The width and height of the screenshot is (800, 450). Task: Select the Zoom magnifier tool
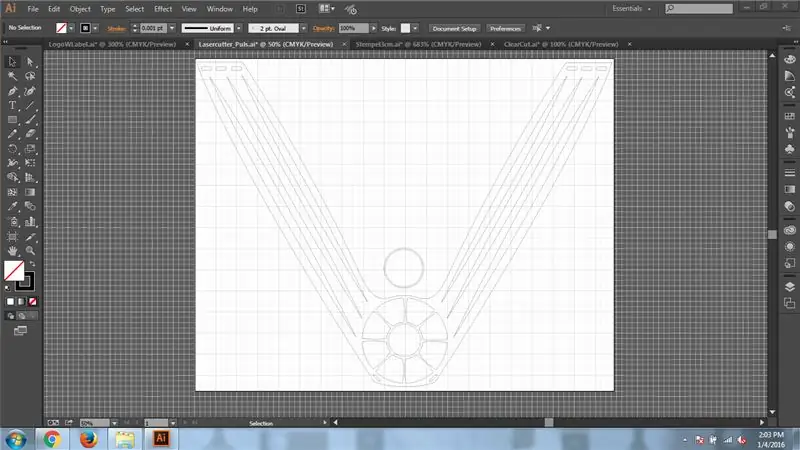[30, 251]
